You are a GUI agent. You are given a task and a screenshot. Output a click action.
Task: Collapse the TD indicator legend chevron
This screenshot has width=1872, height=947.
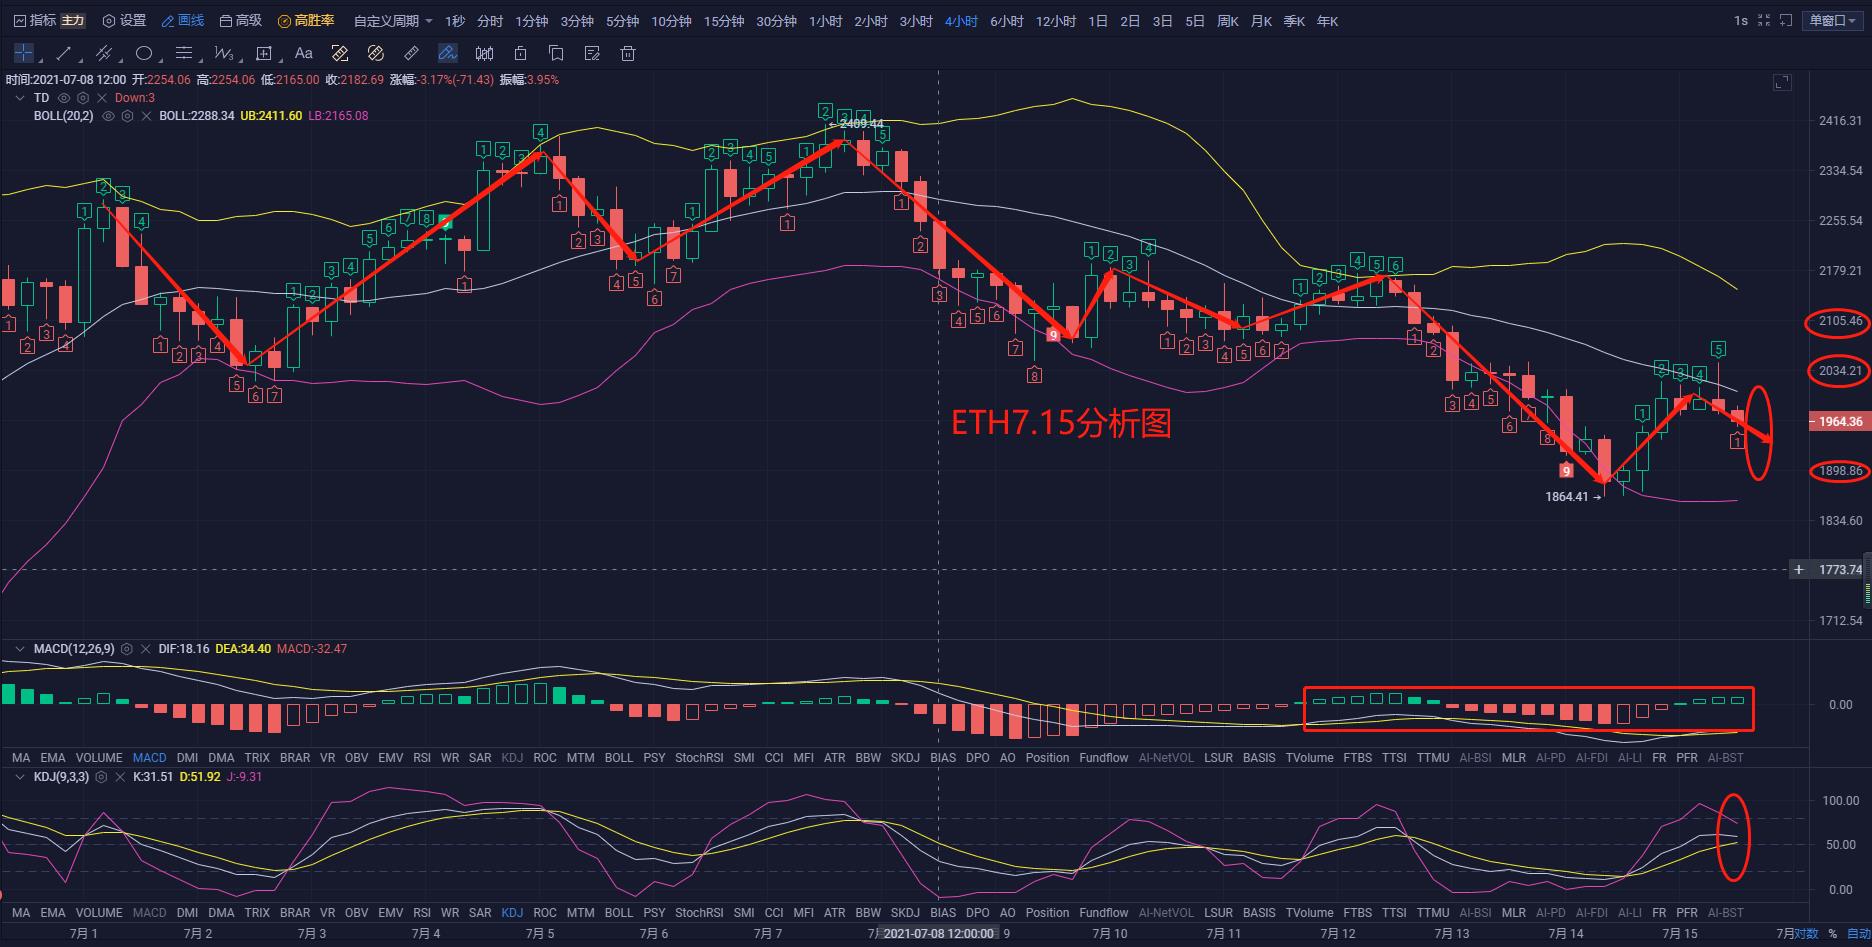tap(19, 98)
